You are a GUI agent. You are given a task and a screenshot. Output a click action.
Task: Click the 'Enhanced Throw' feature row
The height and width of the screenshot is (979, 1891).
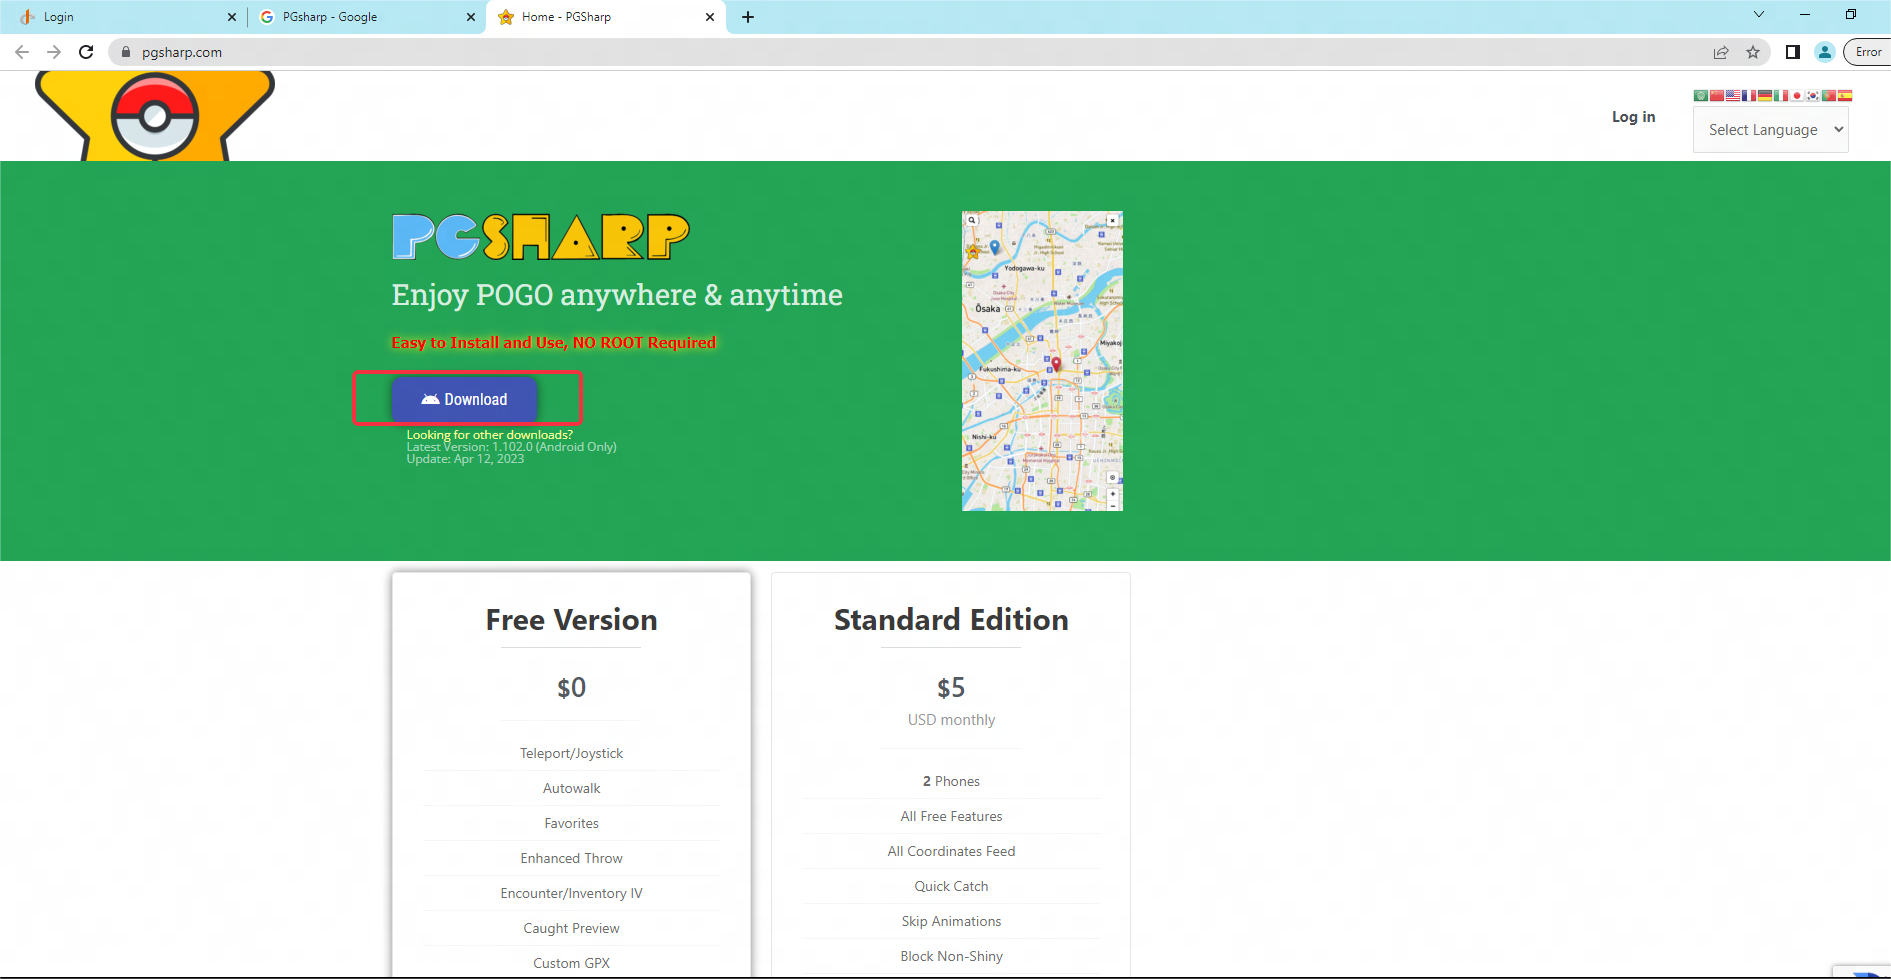pos(571,858)
